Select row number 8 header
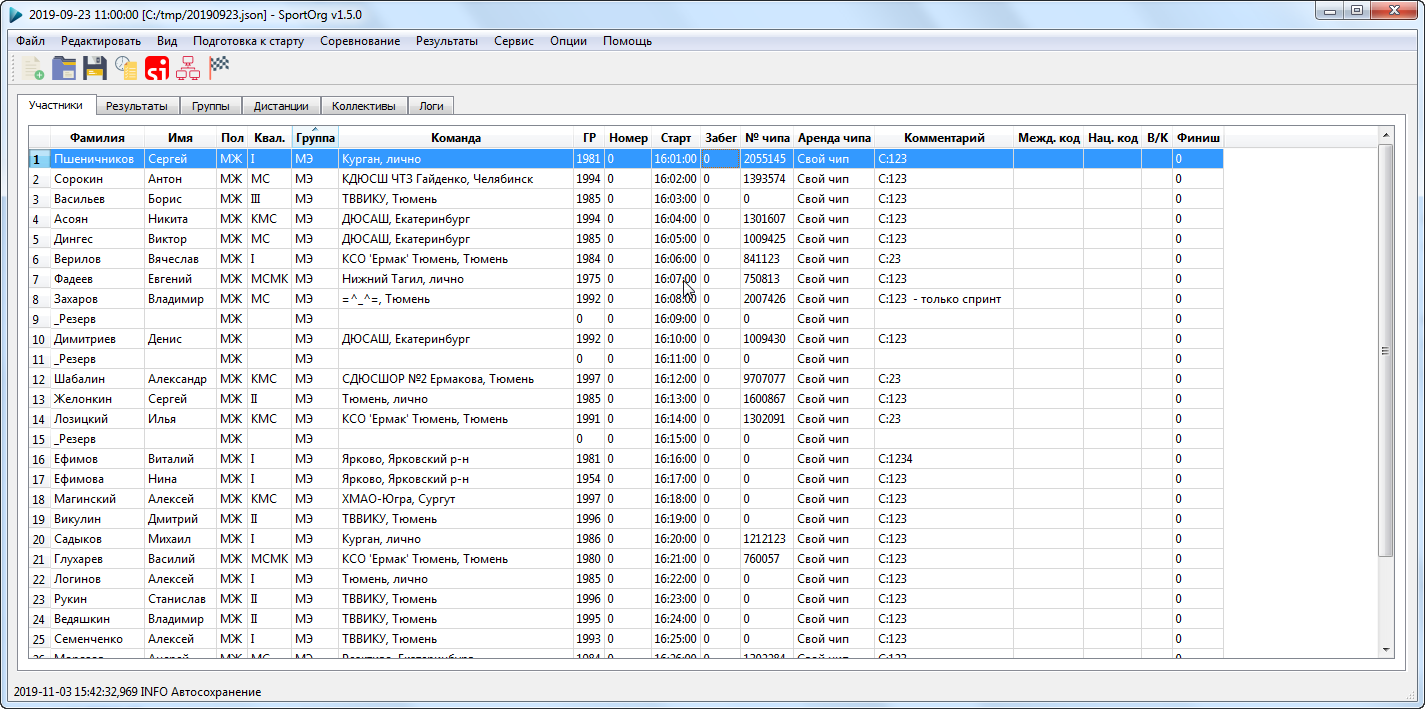The width and height of the screenshot is (1425, 709). coord(39,299)
